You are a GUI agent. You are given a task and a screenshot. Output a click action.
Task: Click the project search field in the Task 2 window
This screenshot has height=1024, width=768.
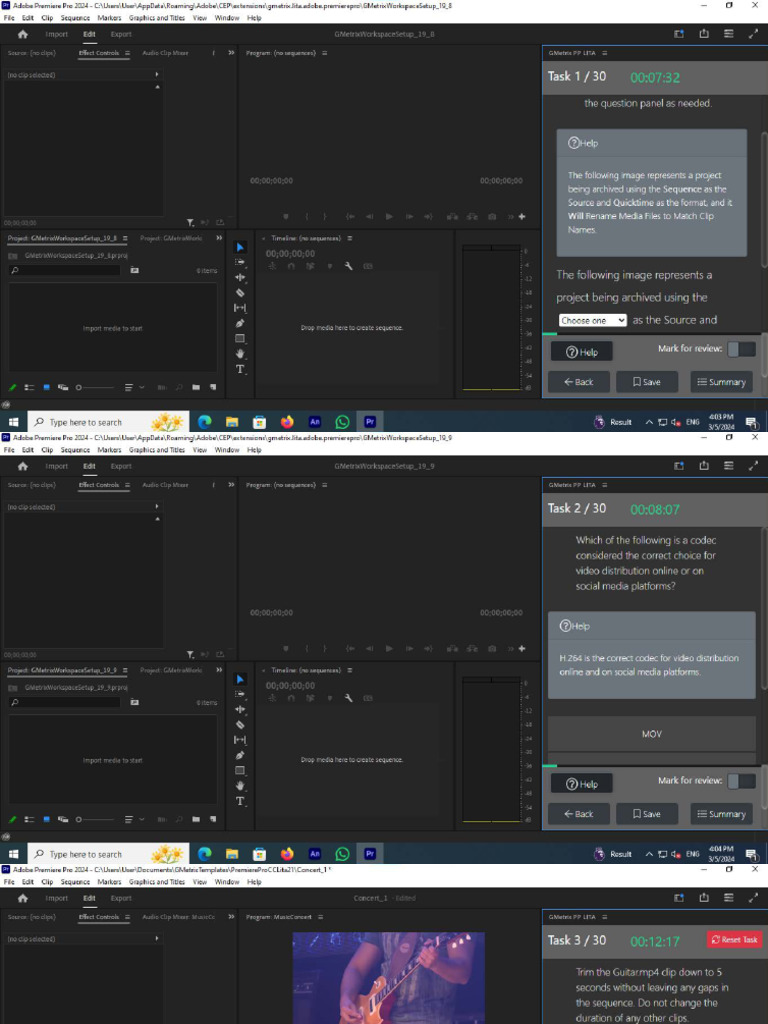pyautogui.click(x=65, y=702)
